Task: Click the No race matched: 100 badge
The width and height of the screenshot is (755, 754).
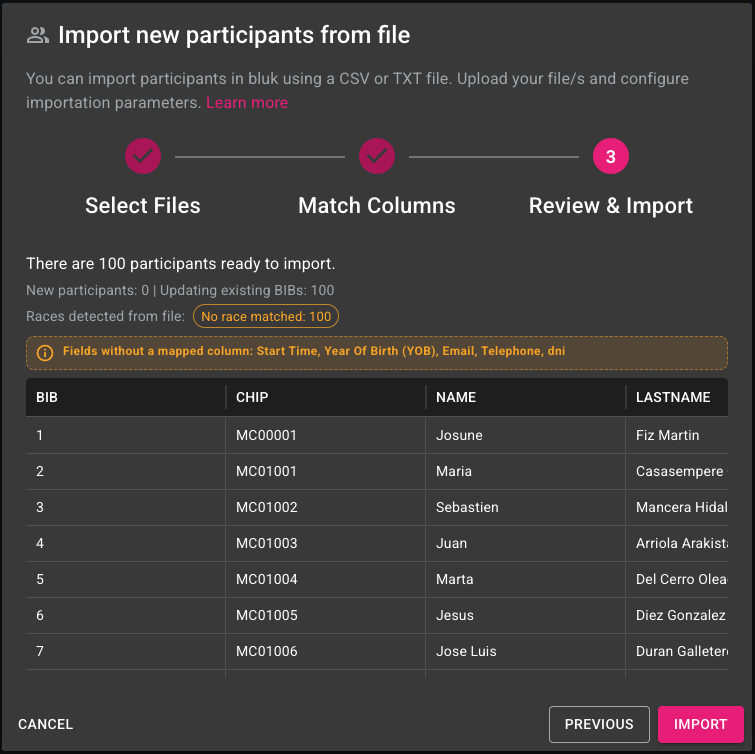Action: (x=266, y=317)
